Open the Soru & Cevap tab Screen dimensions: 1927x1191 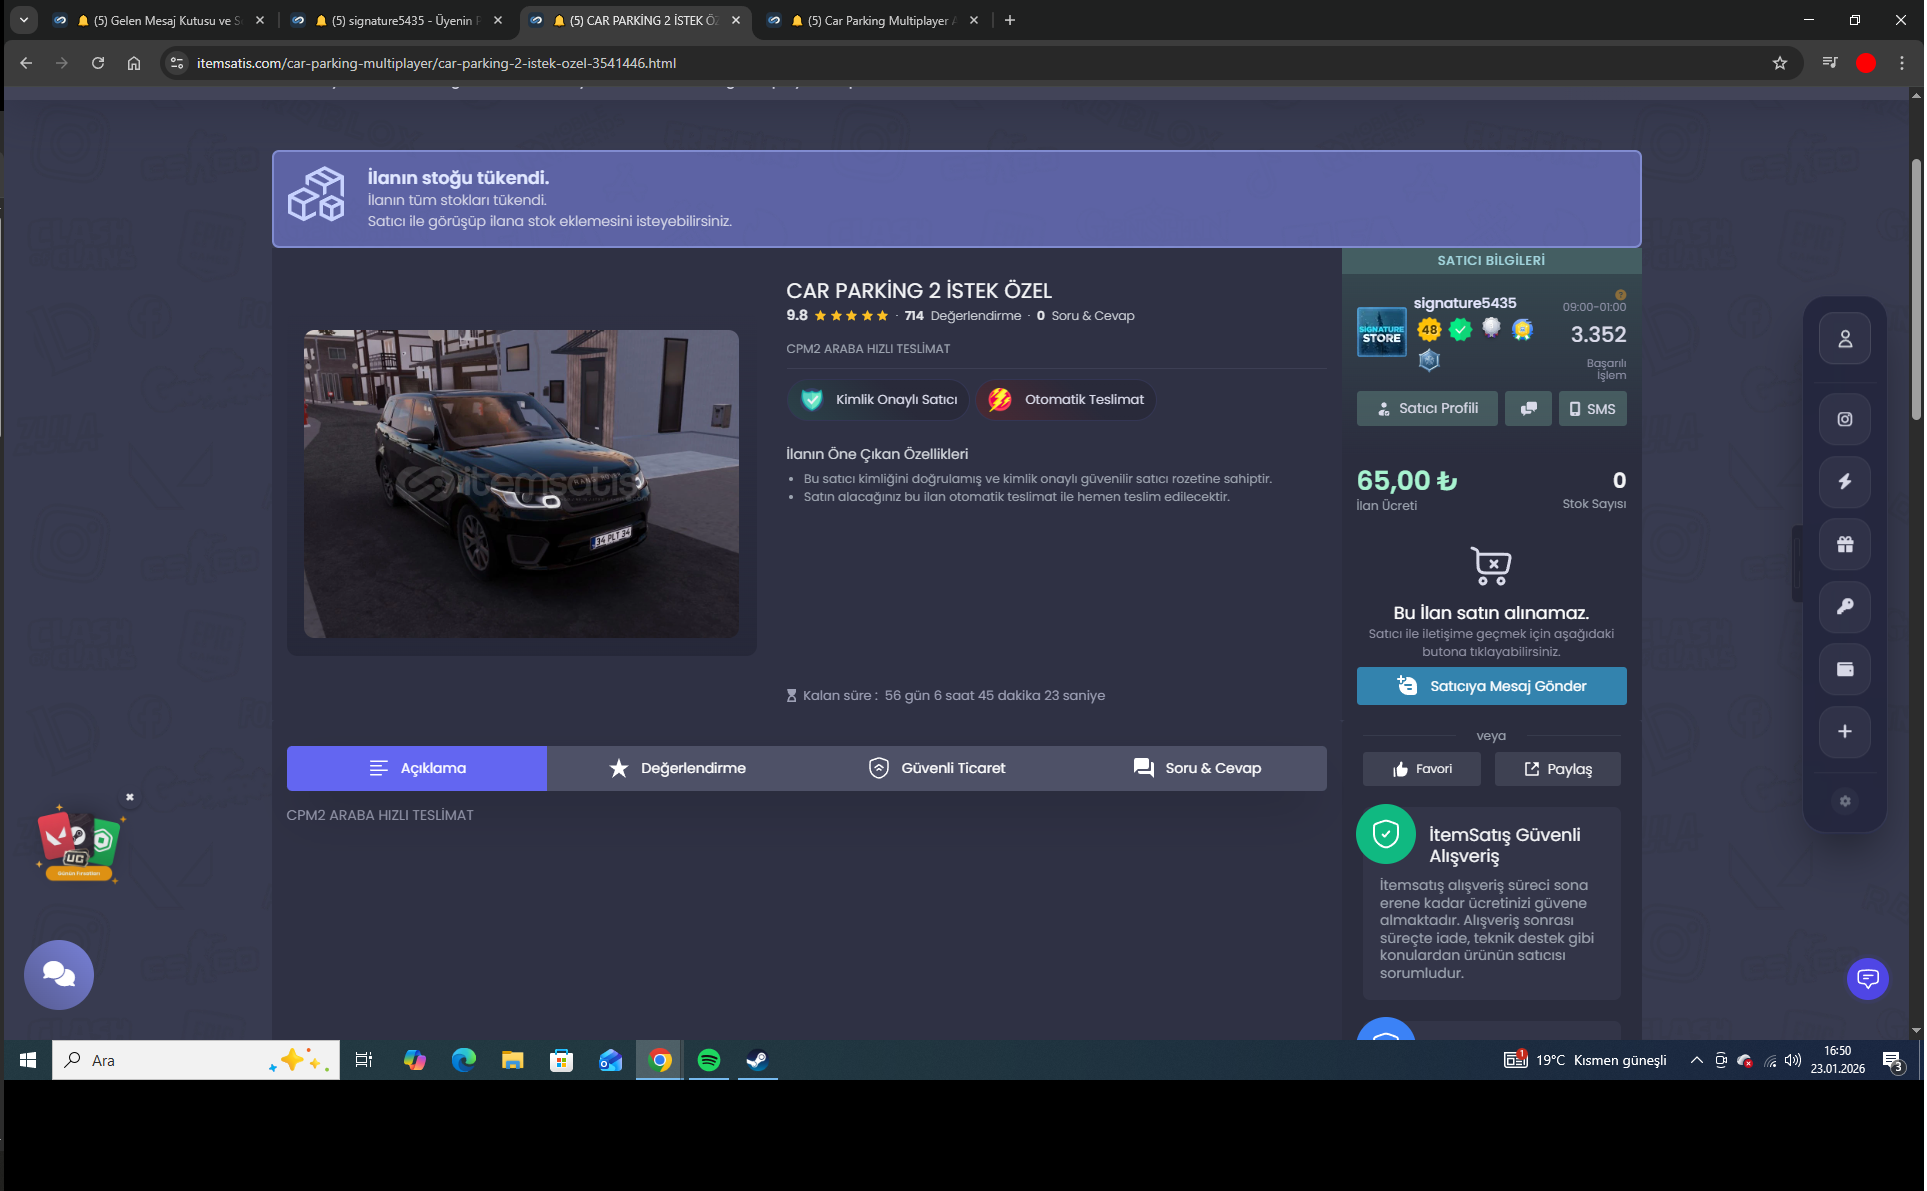1197,769
